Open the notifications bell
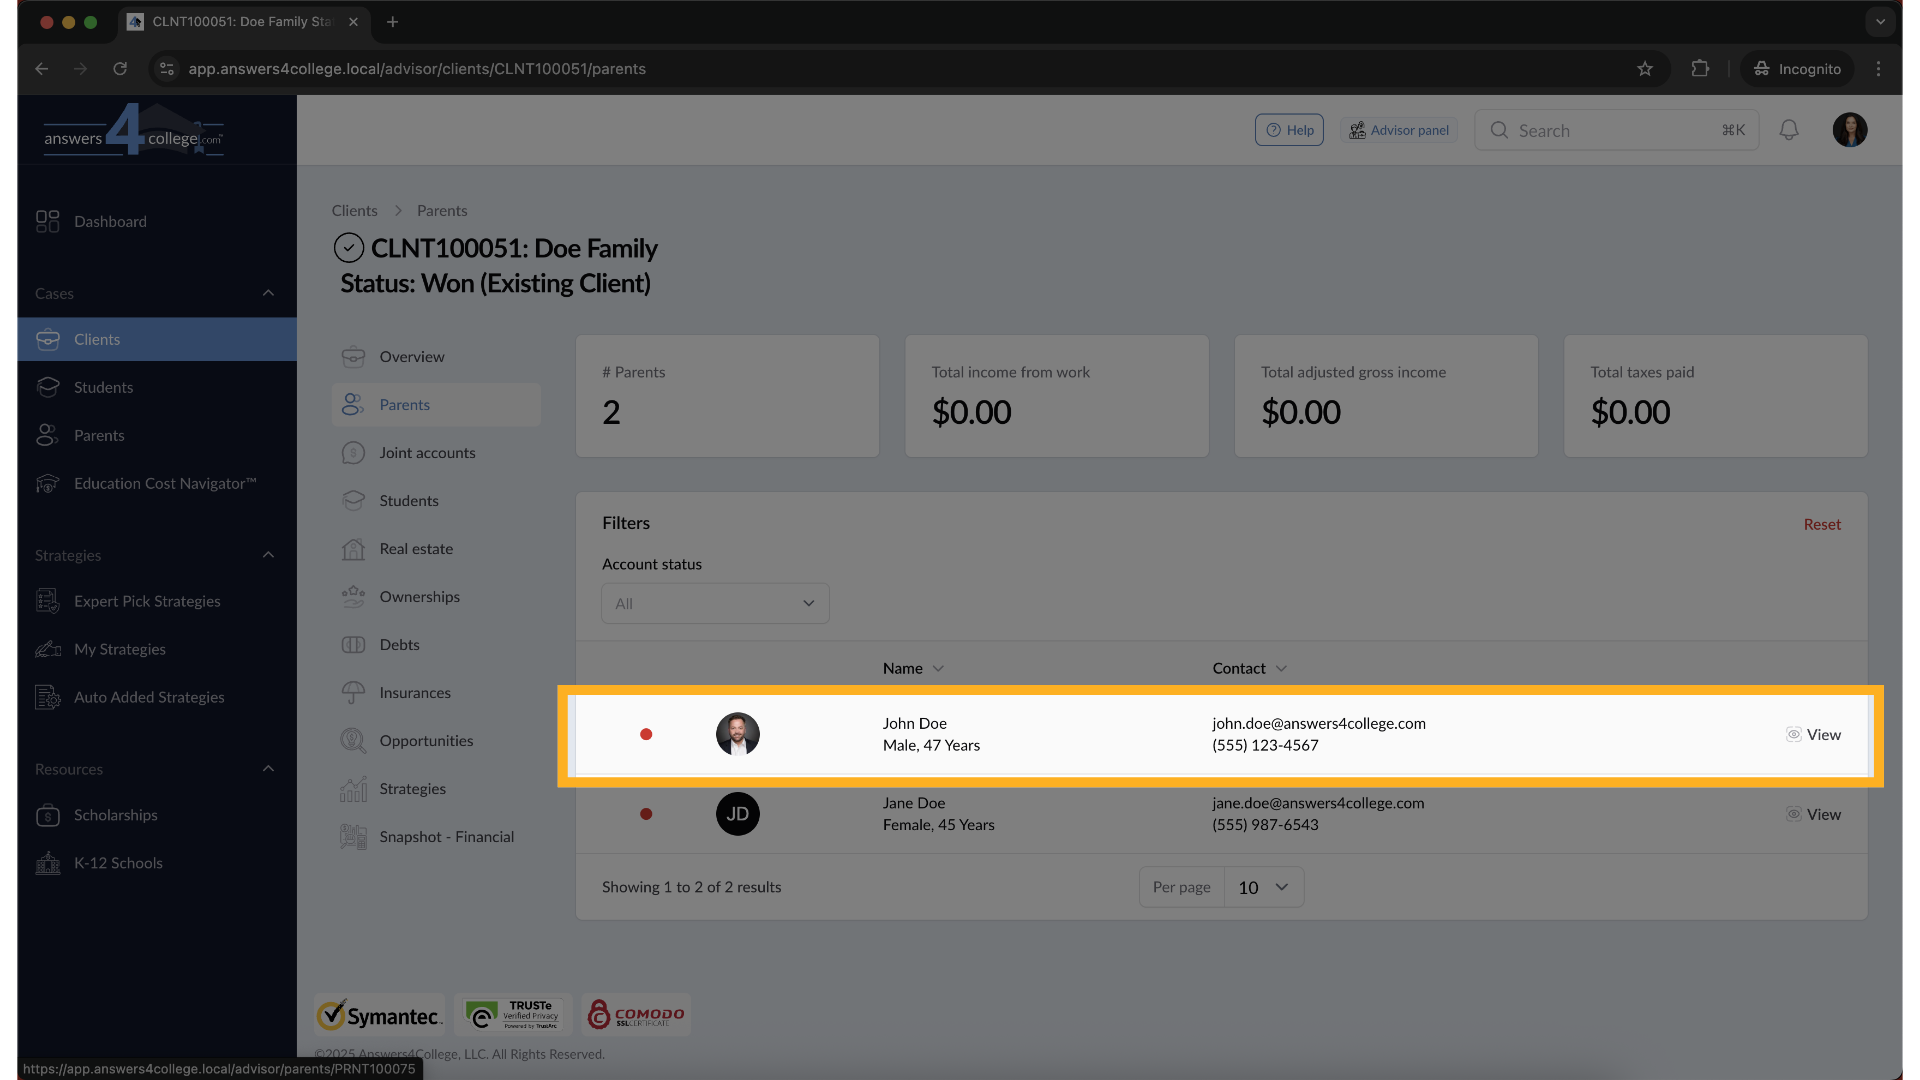 [x=1789, y=130]
